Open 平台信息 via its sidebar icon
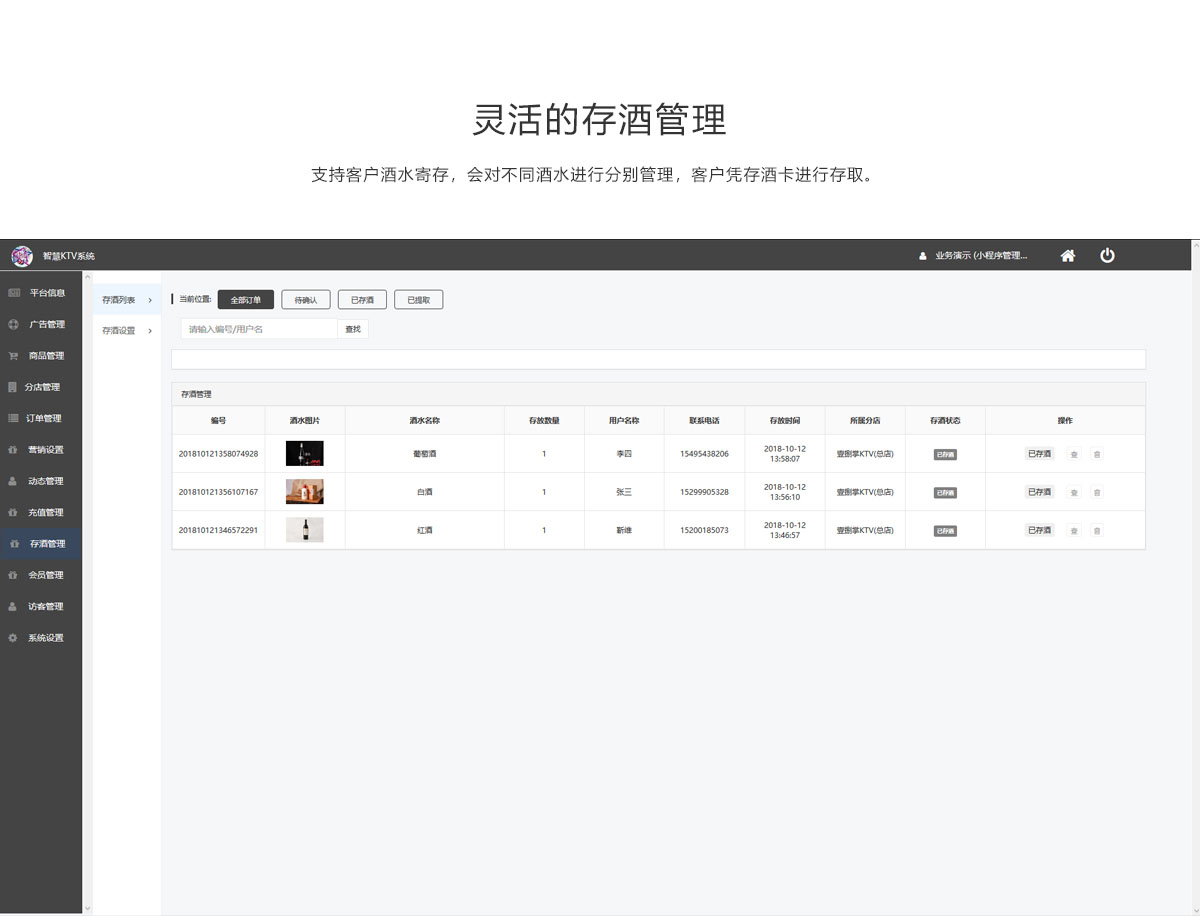The height and width of the screenshot is (916, 1200). point(14,293)
